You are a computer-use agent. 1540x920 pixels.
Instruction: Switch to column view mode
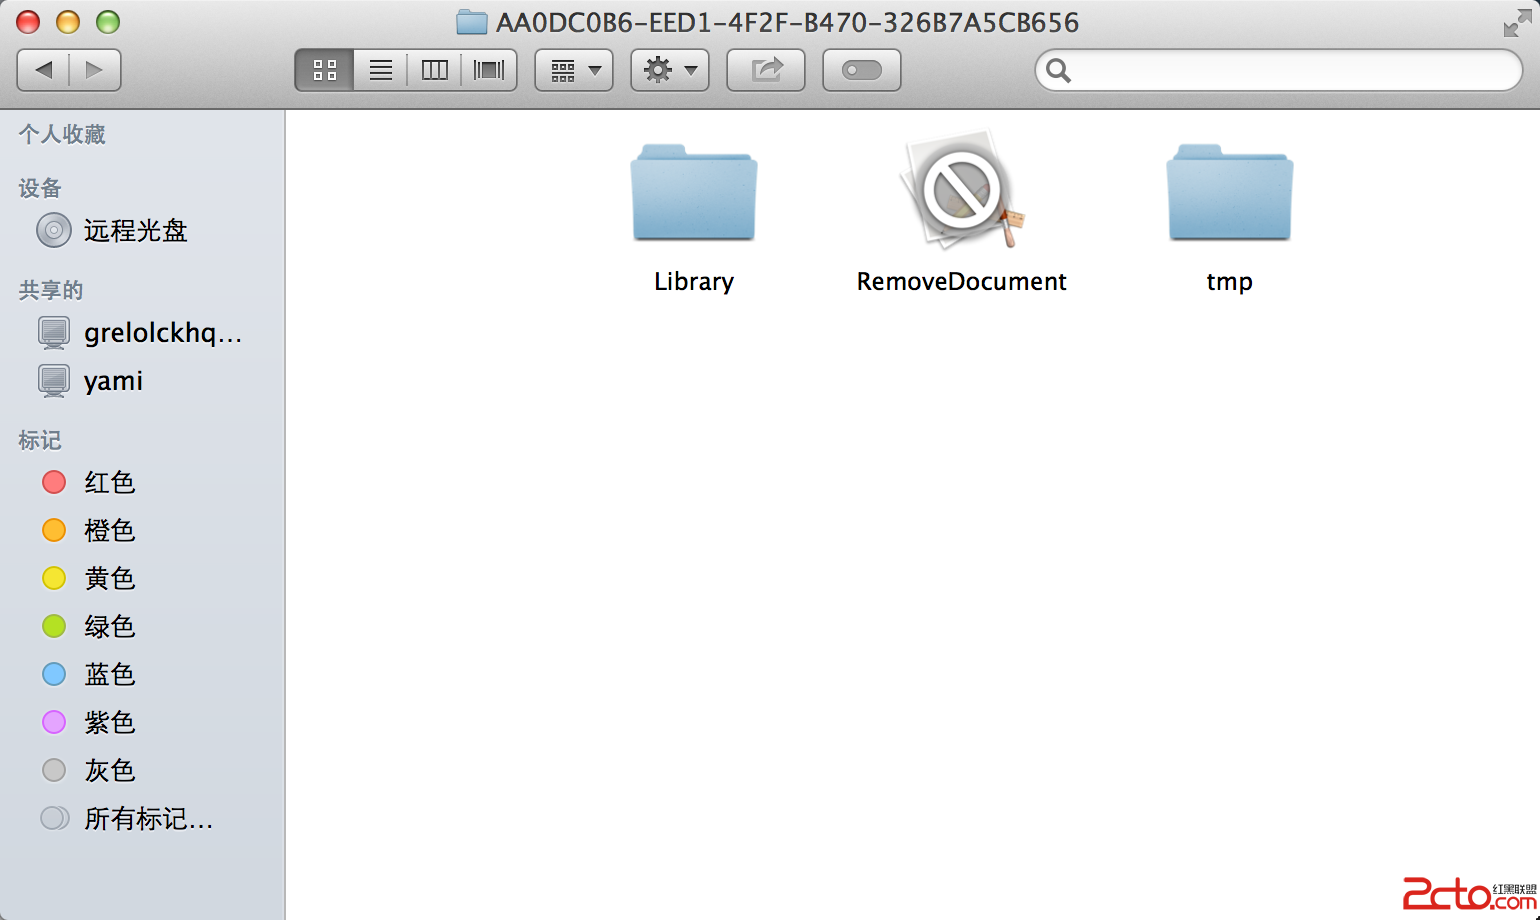[435, 70]
